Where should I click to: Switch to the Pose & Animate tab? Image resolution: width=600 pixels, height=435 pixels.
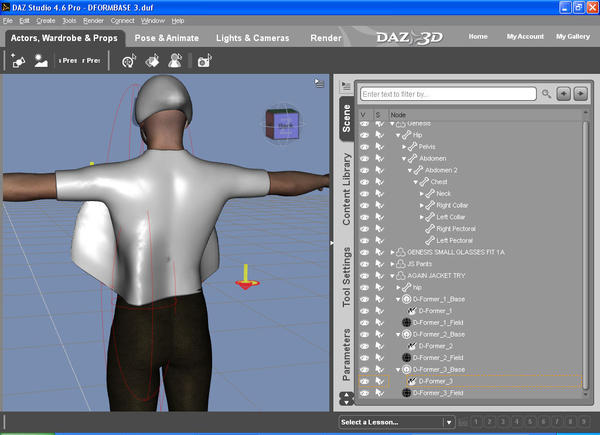(167, 38)
